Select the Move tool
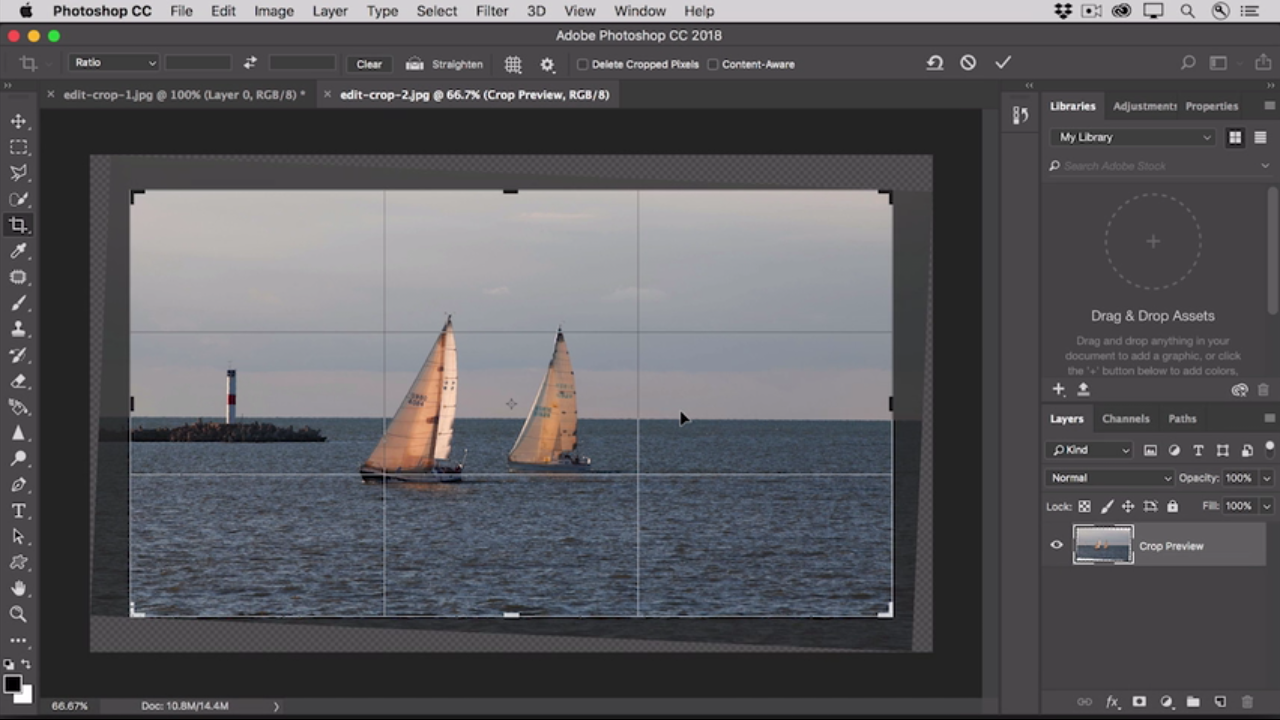 [19, 121]
